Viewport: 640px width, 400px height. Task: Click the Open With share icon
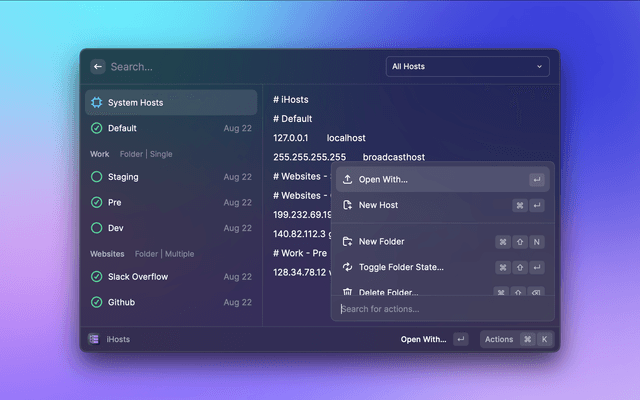[x=347, y=180]
